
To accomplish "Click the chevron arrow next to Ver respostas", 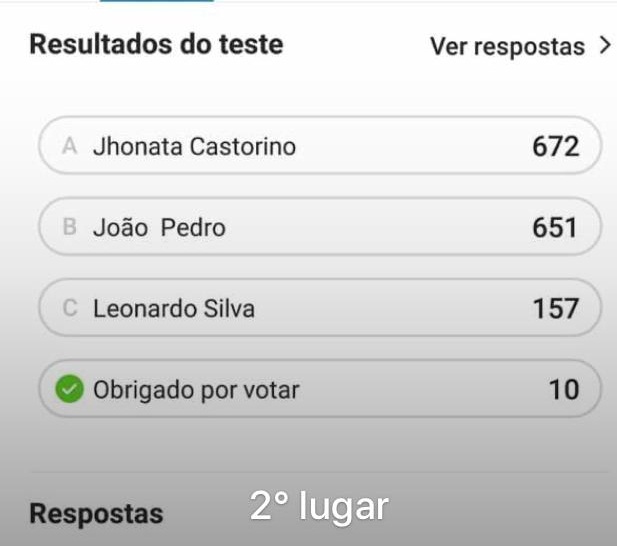I will click(x=605, y=46).
